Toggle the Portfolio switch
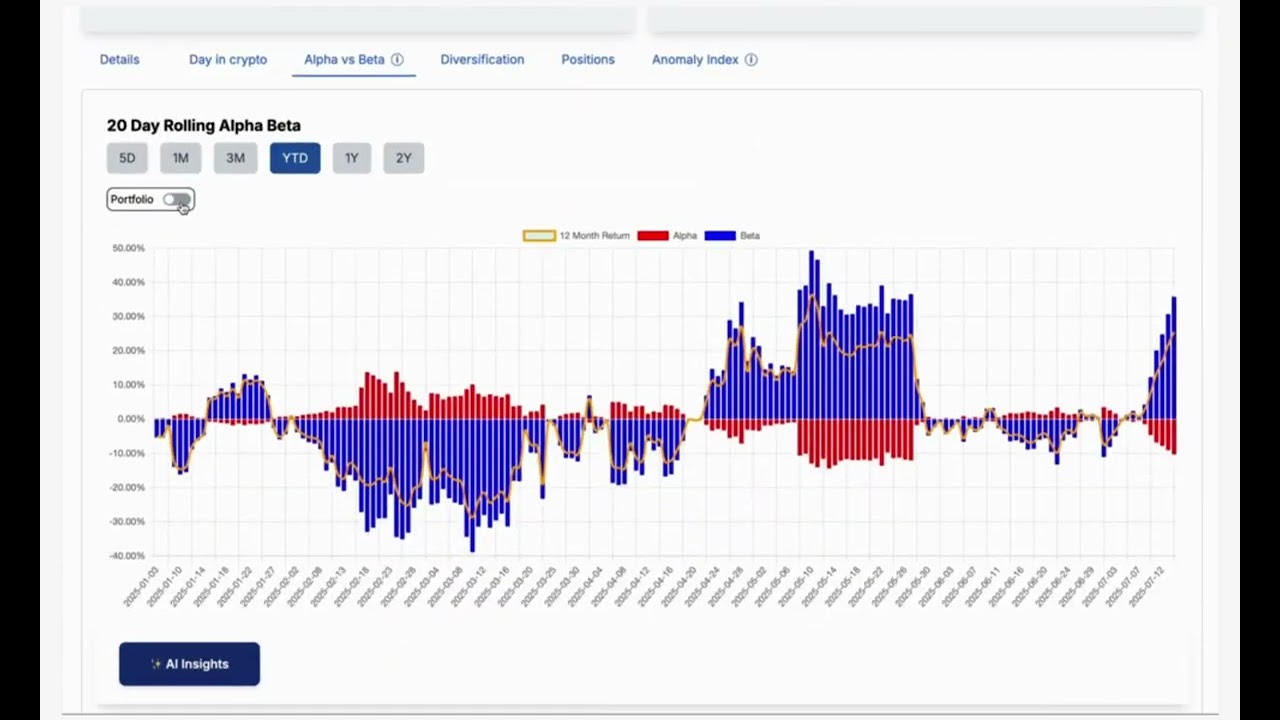The image size is (1280, 720). (177, 200)
